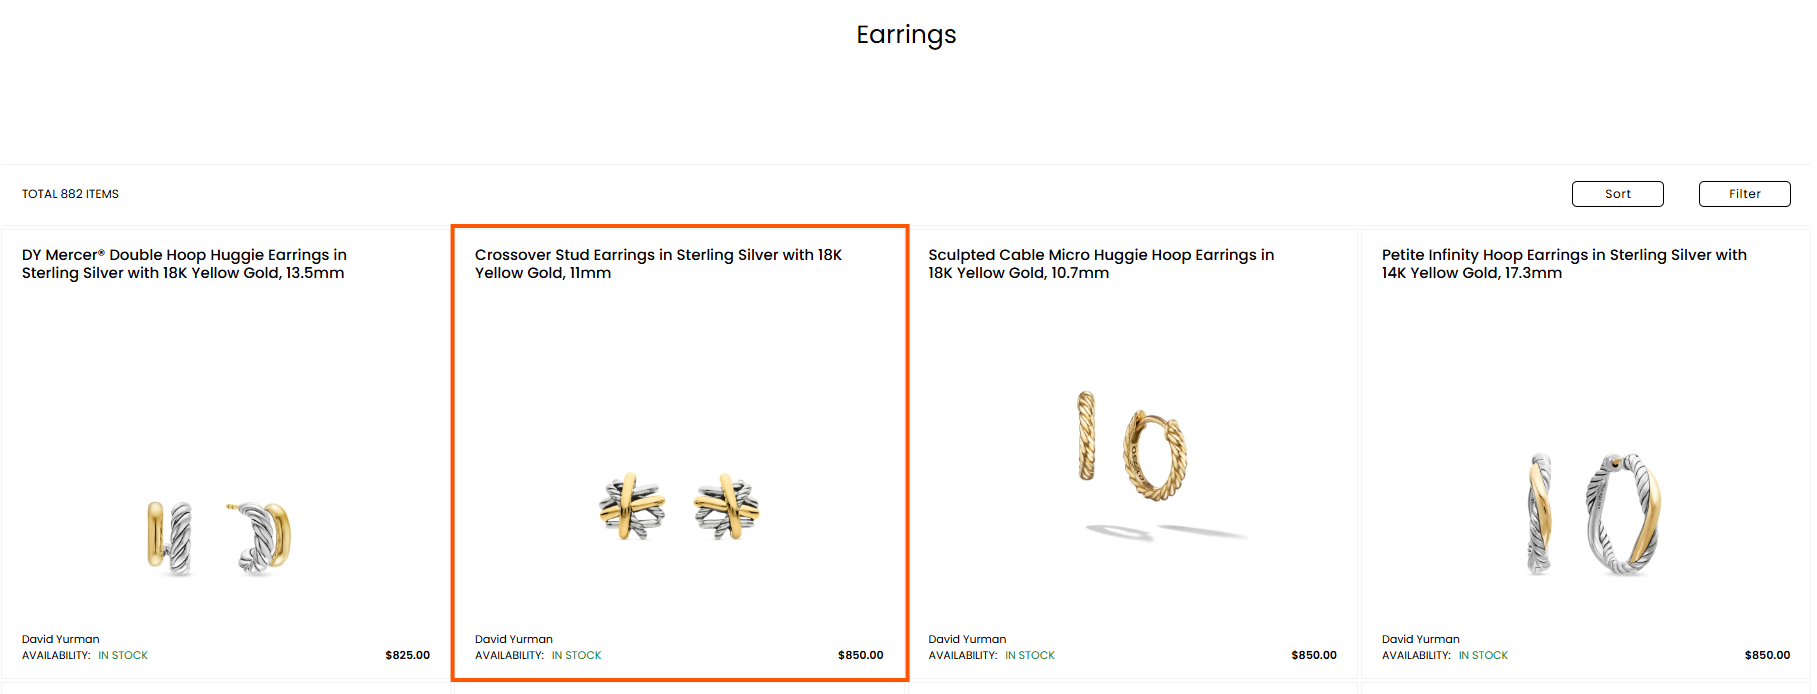
Task: Click David Yurman brand under Petite Infinity earrings
Action: 1421,639
